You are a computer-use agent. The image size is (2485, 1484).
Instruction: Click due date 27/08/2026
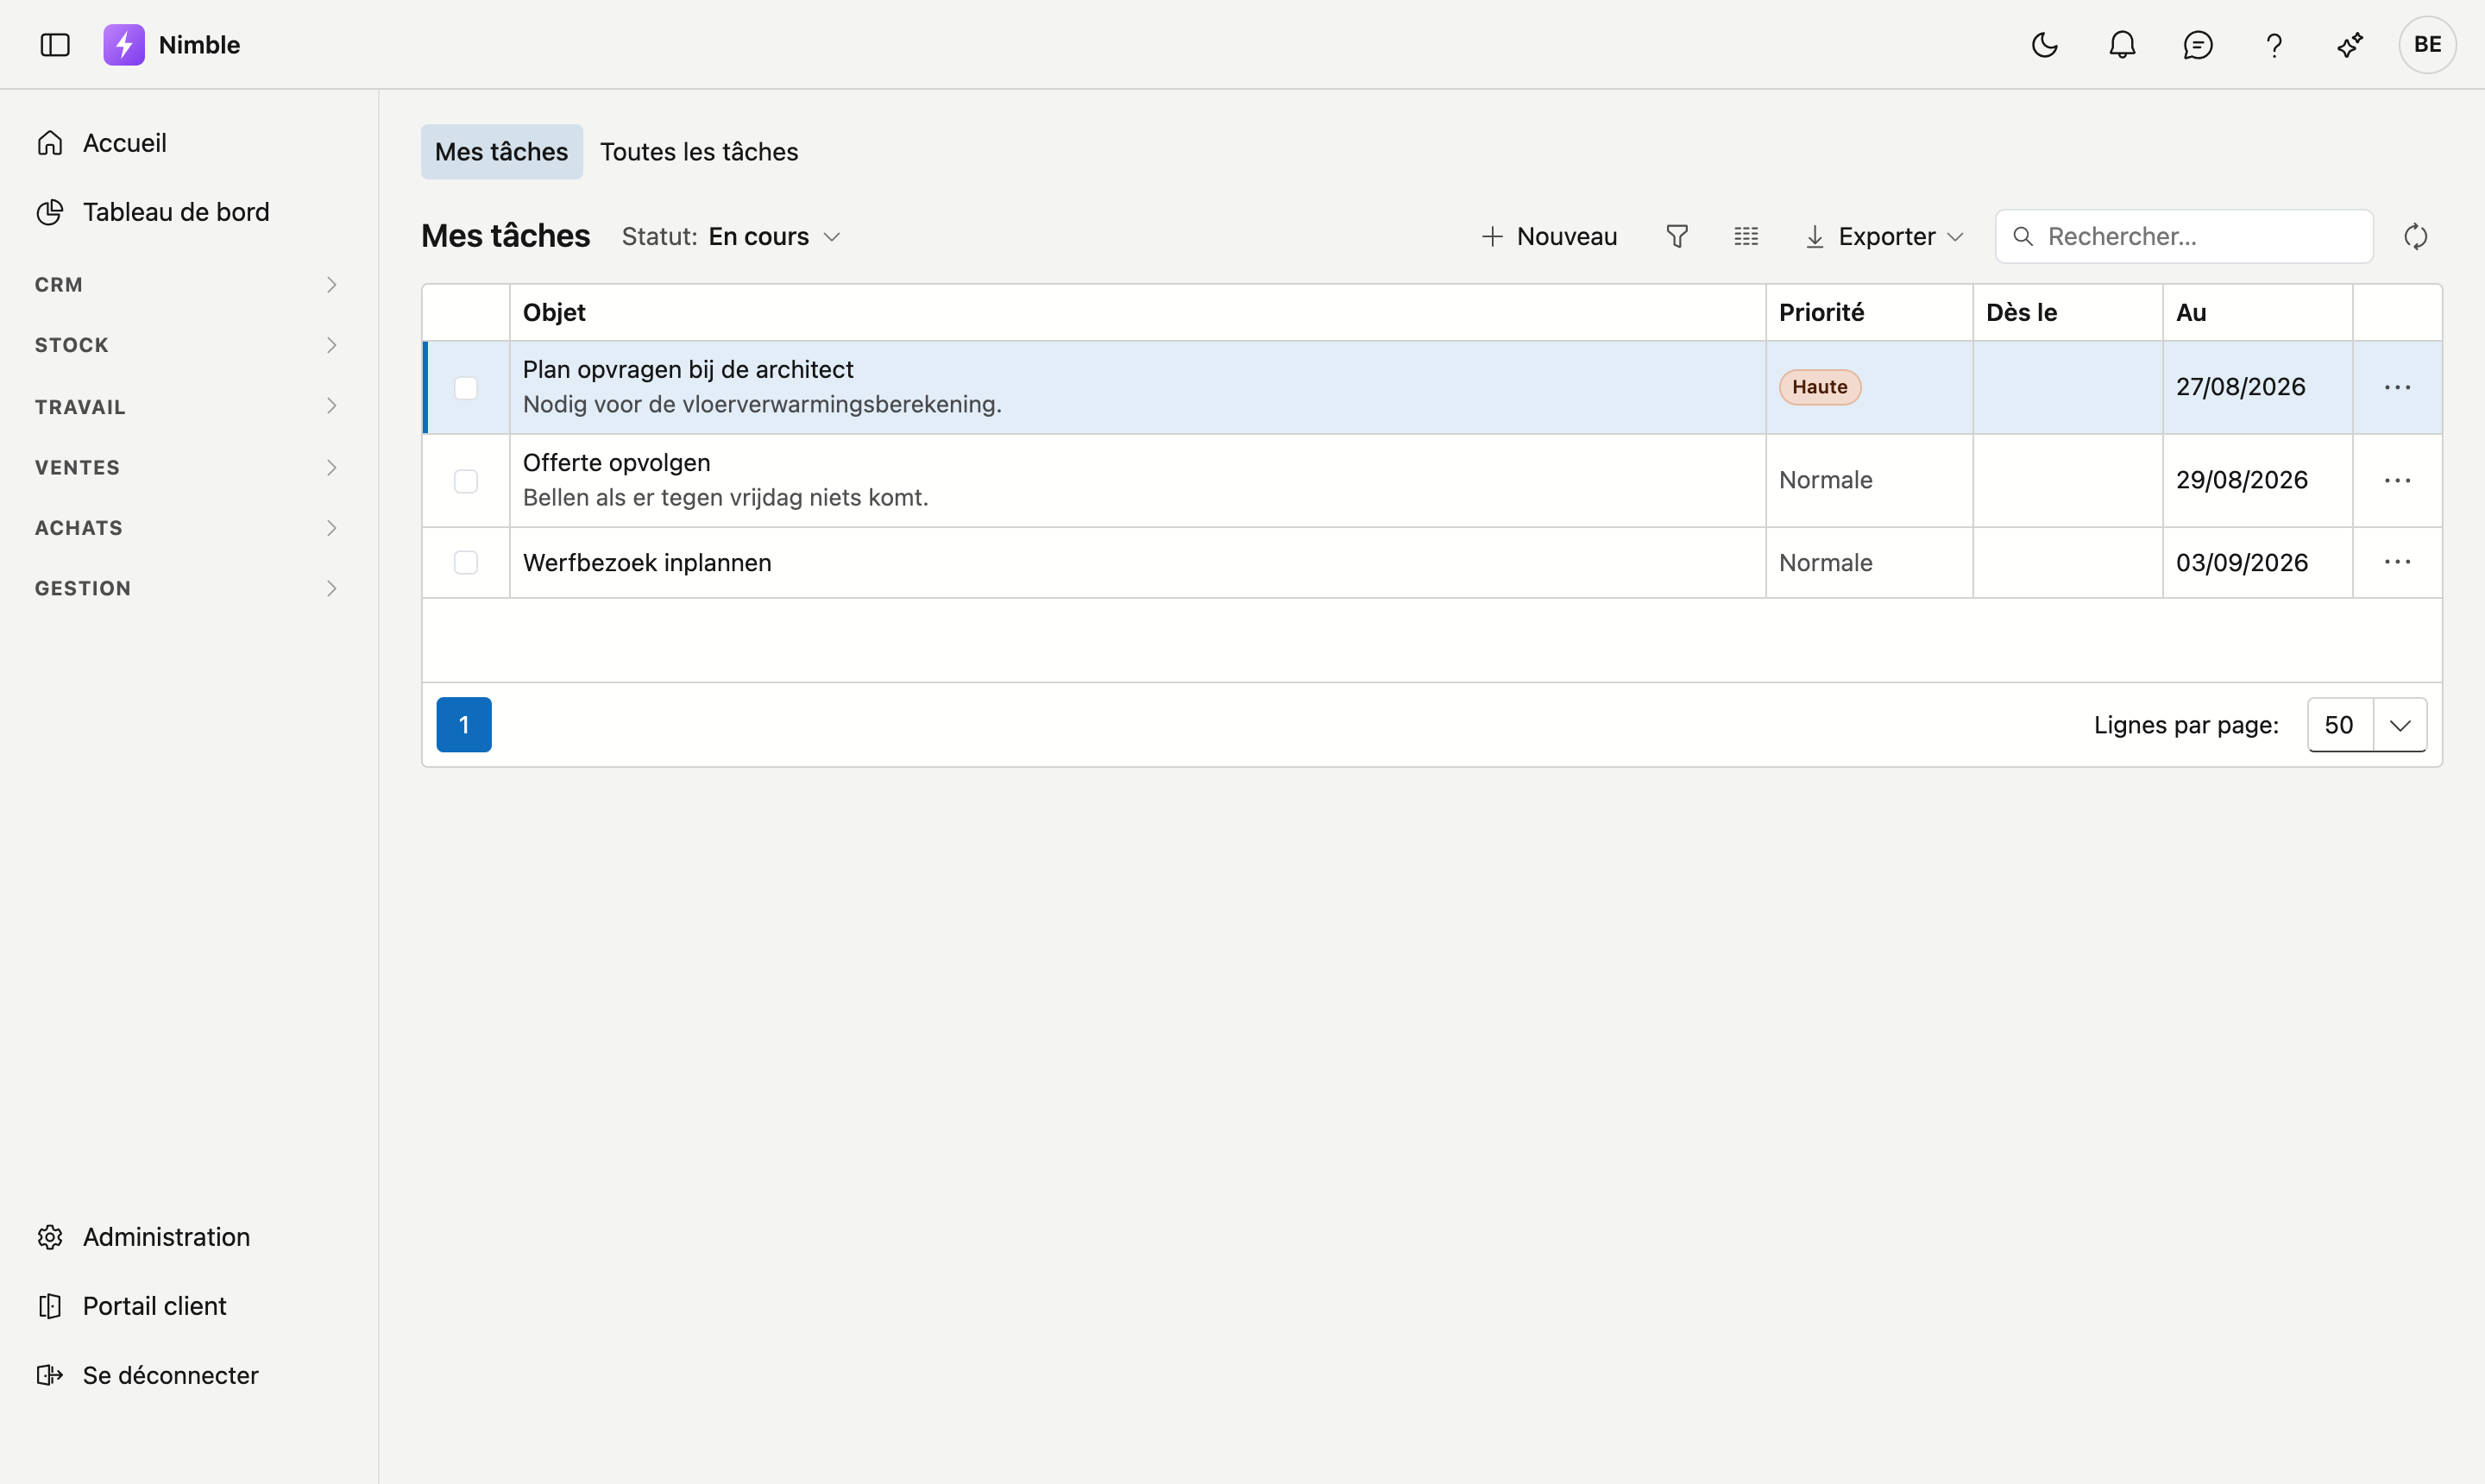pyautogui.click(x=2240, y=388)
